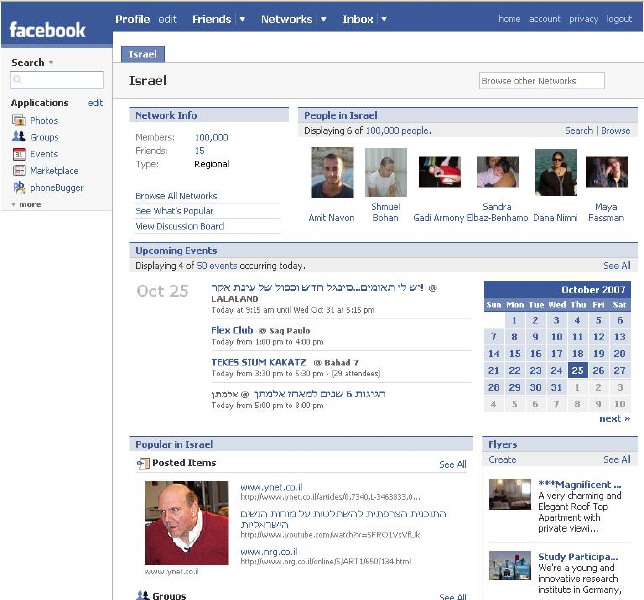Click the Posted Items icon
Viewport: 644px width, 600px height.
143,463
